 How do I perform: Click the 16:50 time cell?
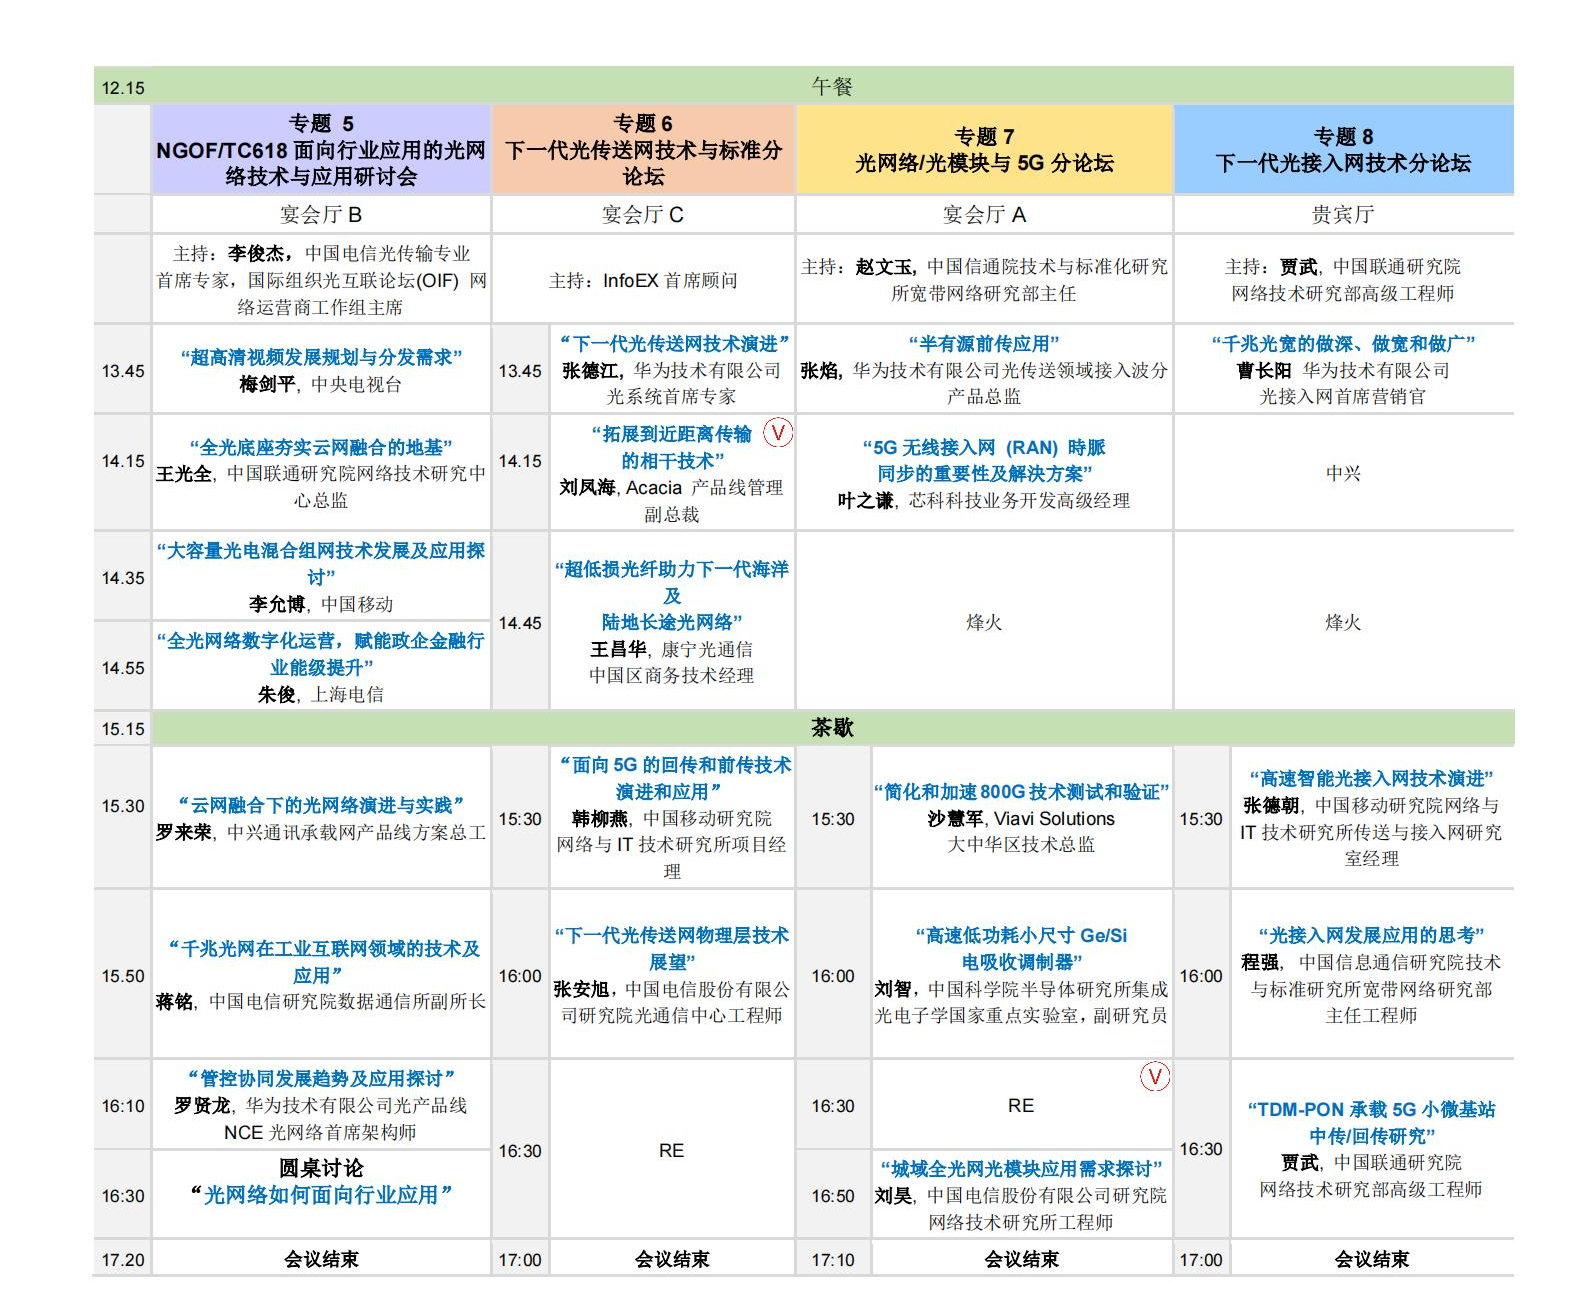coord(833,1195)
